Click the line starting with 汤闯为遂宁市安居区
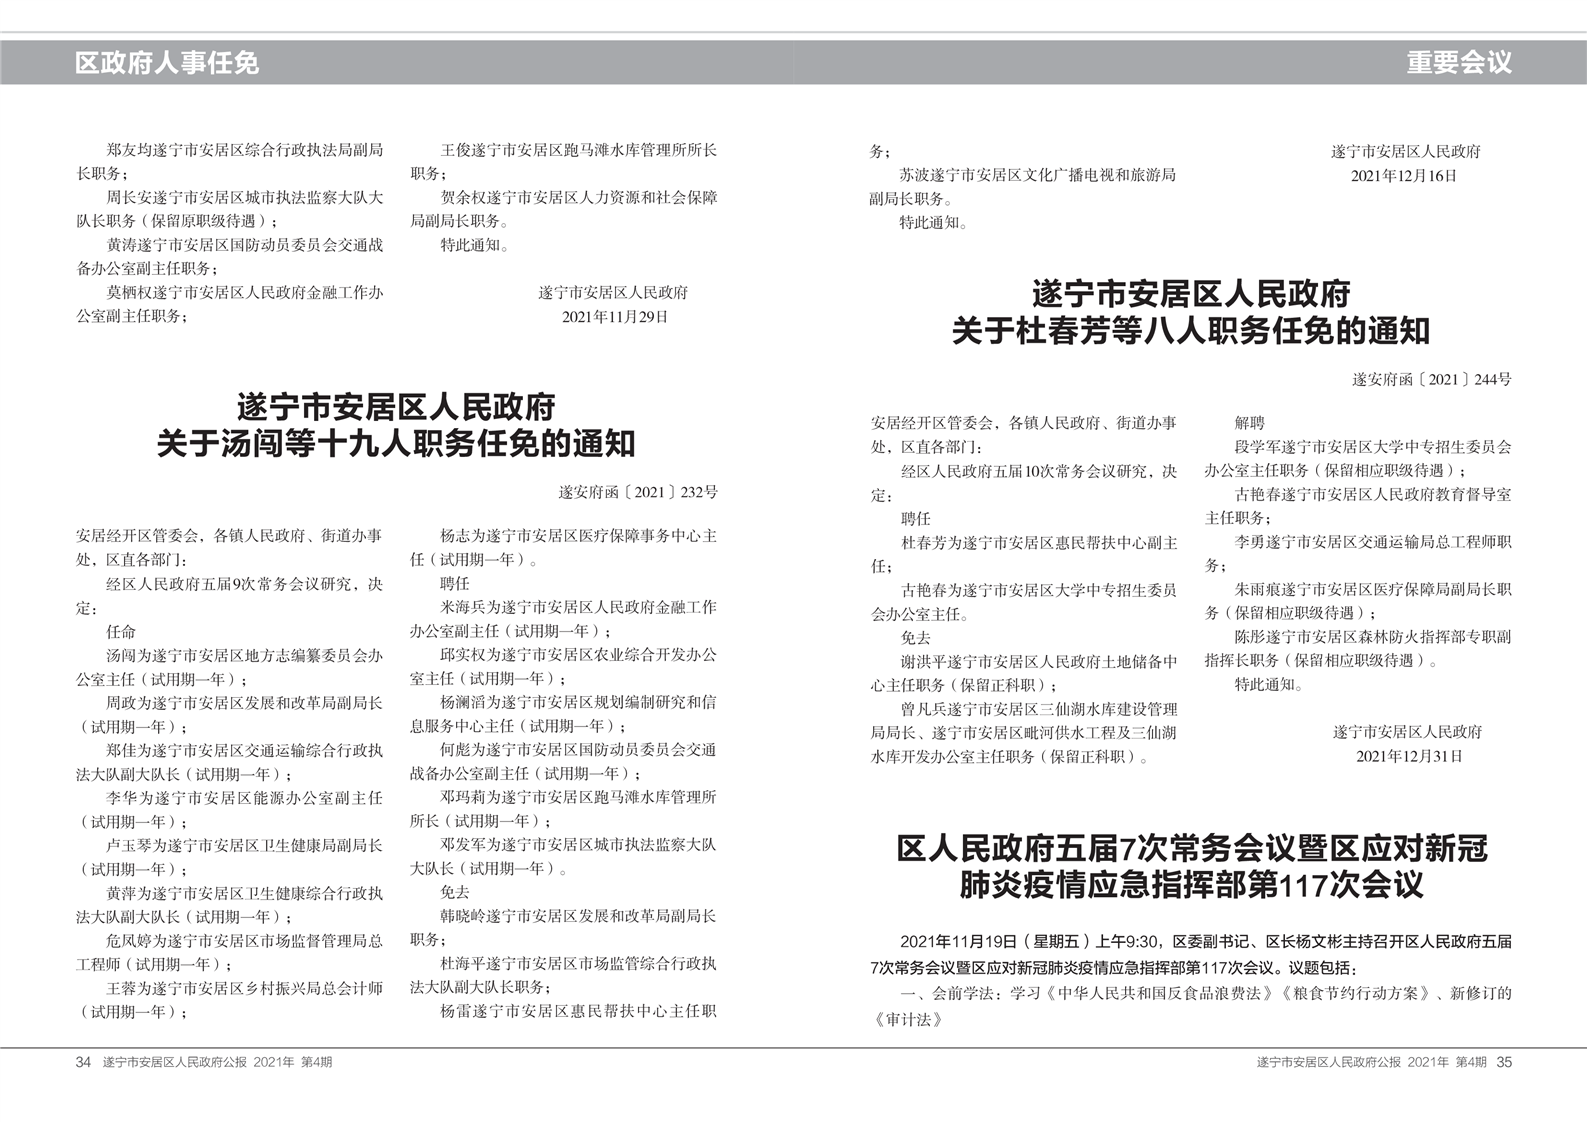 [x=244, y=656]
